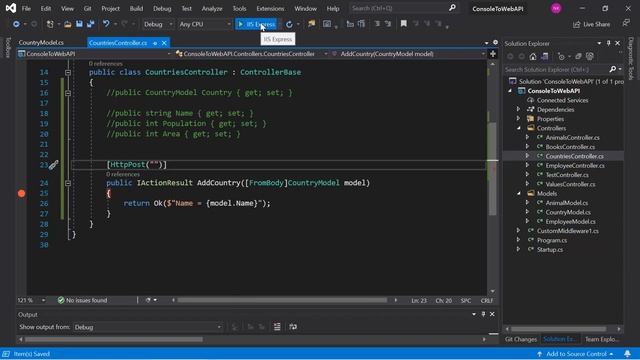The width and height of the screenshot is (640, 360).
Task: Expand the Dependencies node
Action: [519, 109]
